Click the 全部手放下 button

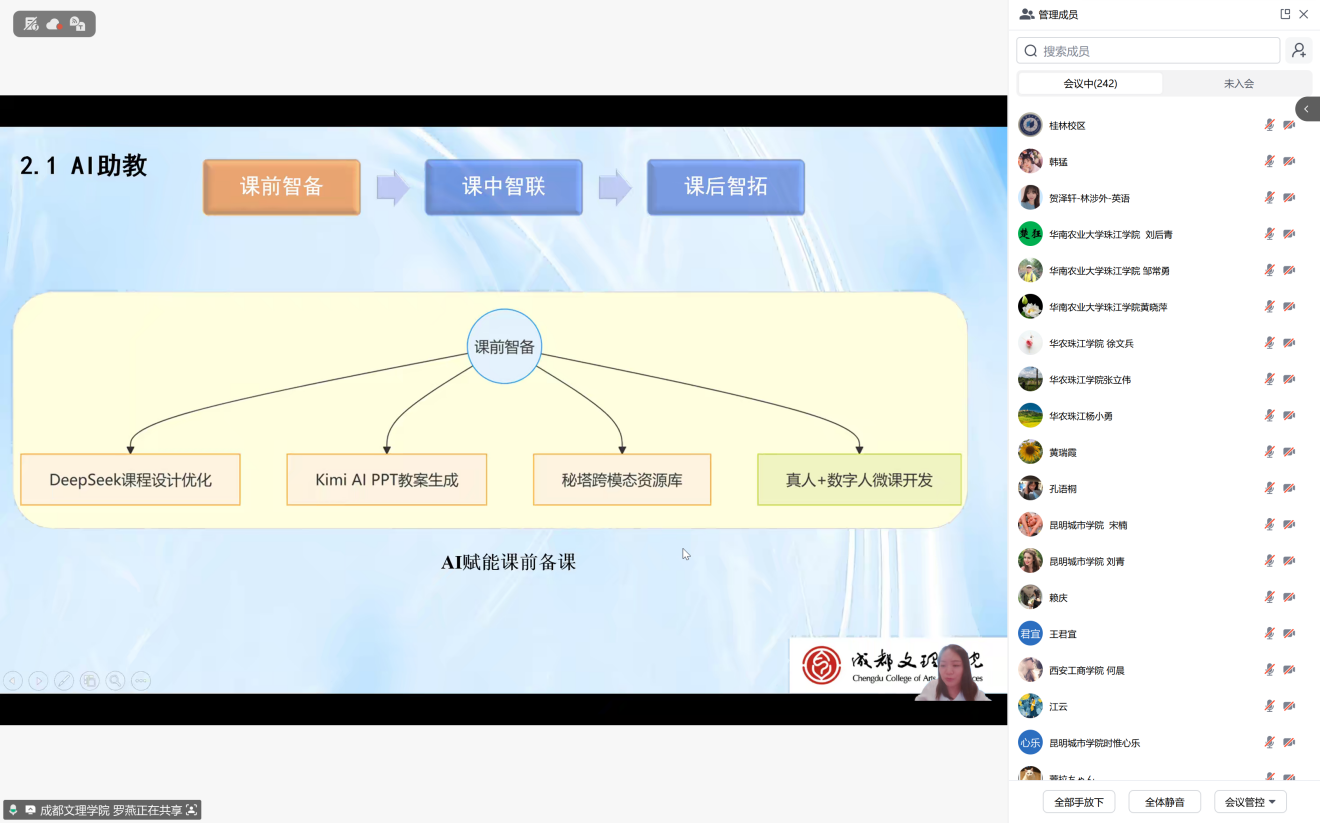click(1078, 802)
